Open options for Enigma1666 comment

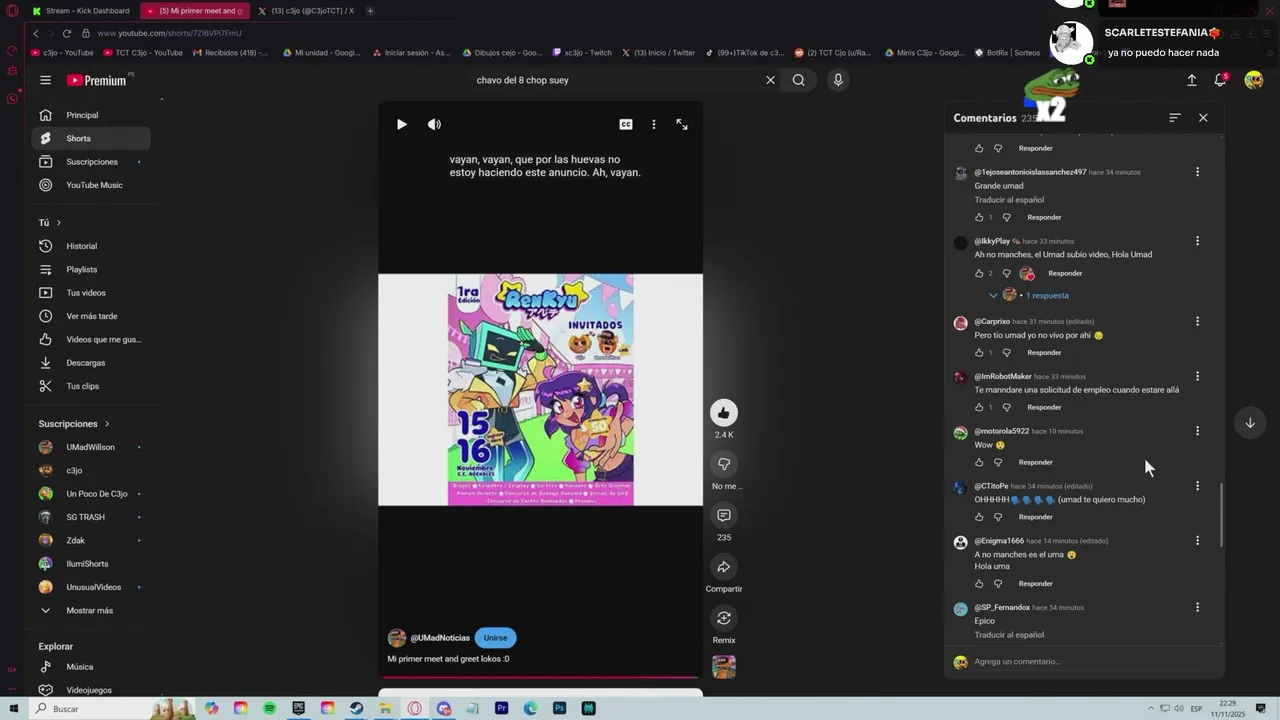coord(1197,541)
